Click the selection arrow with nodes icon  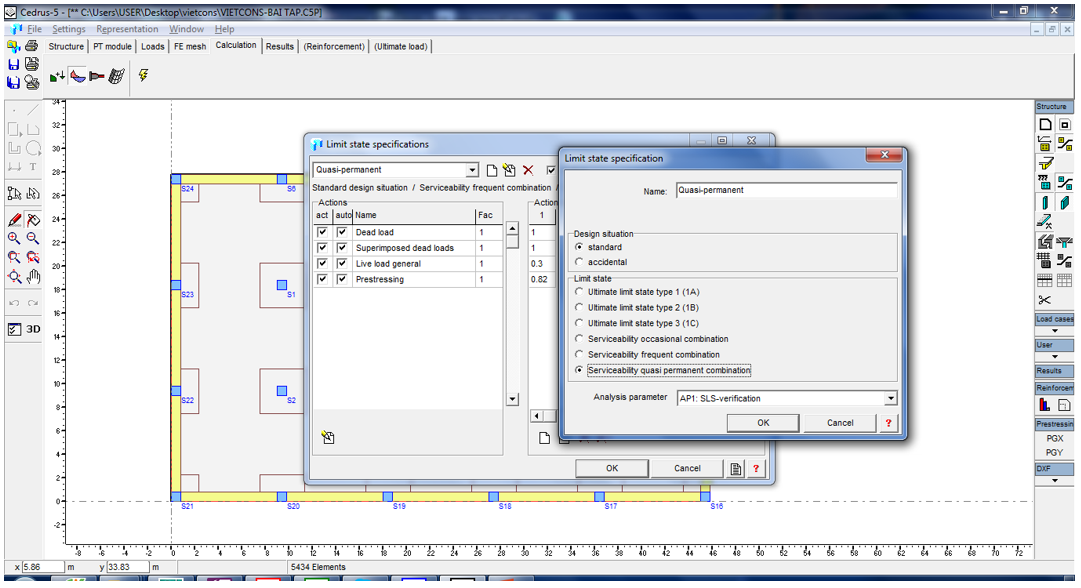click(x=14, y=194)
